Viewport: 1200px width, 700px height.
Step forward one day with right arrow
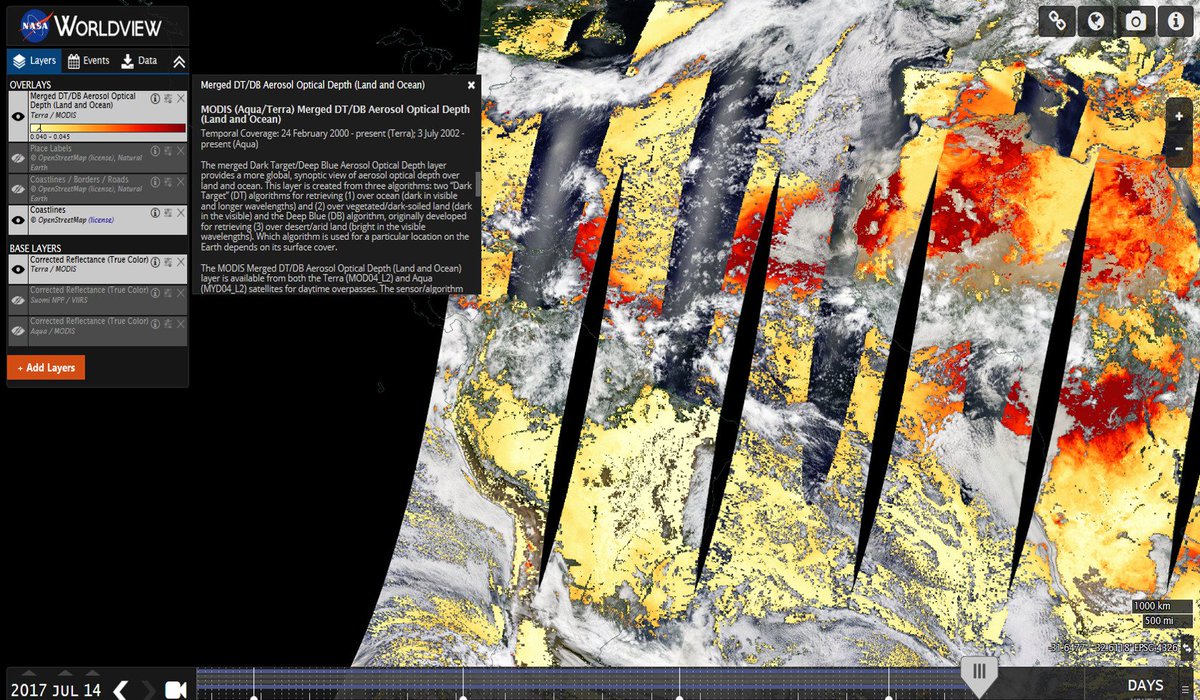point(147,690)
